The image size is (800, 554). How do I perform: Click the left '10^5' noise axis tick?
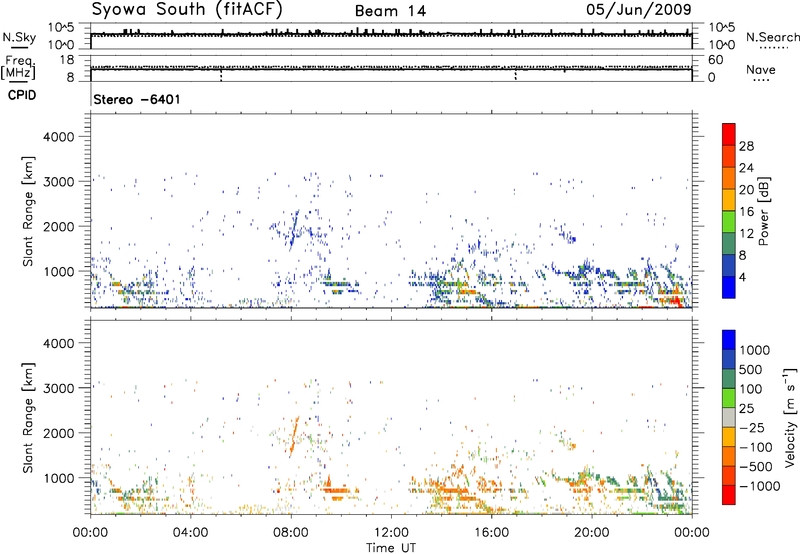(x=61, y=28)
